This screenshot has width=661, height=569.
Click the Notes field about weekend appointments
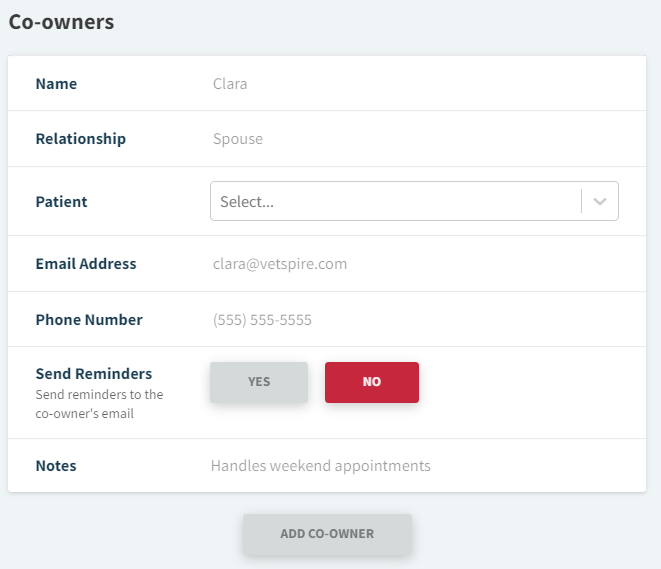[320, 466]
